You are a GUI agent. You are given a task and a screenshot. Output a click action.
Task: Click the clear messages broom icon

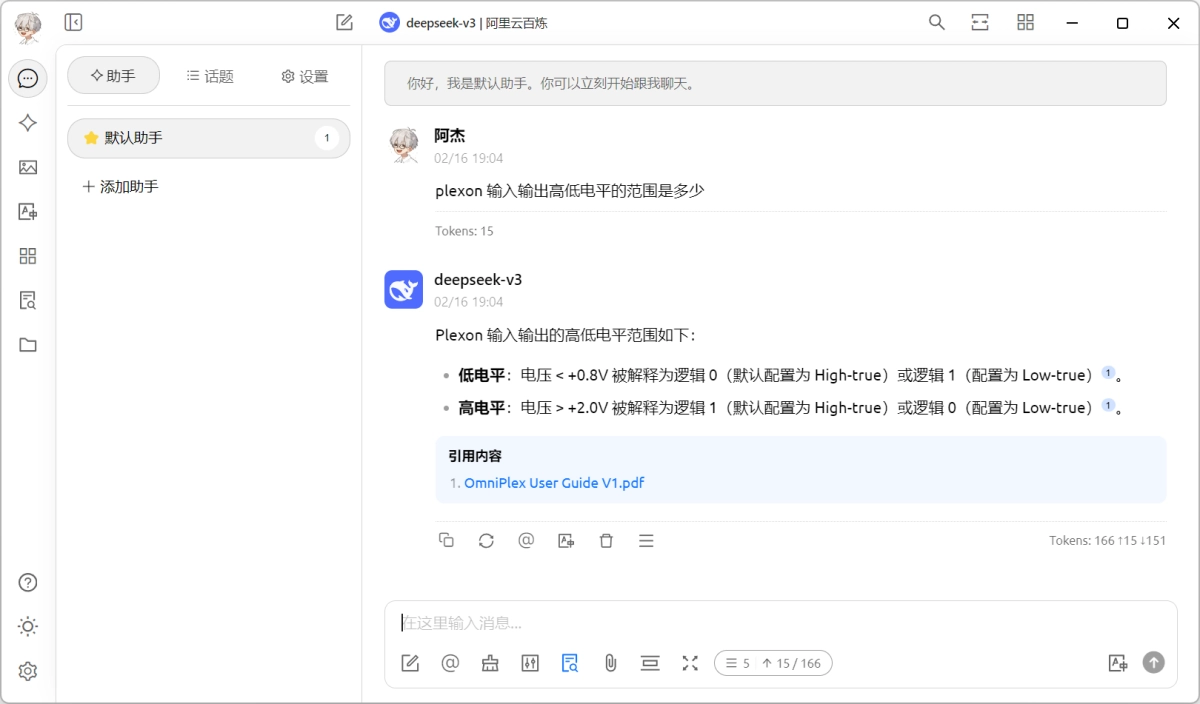490,662
